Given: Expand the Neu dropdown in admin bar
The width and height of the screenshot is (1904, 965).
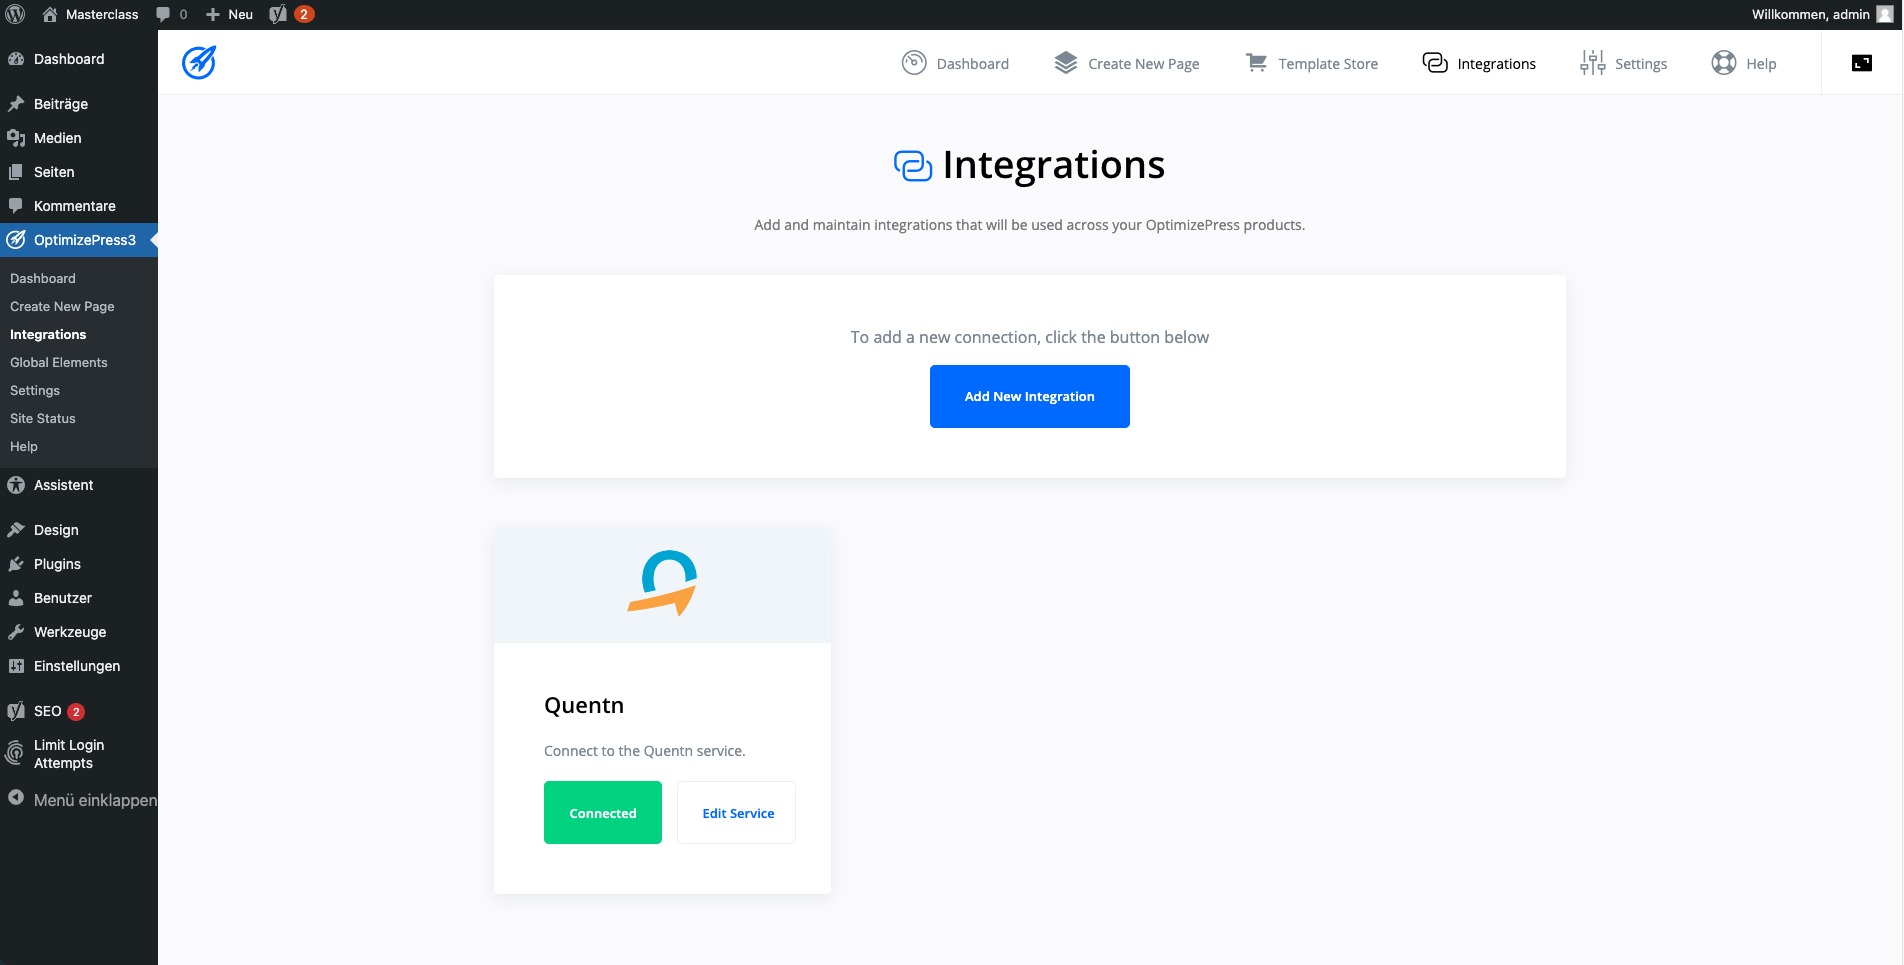Looking at the screenshot, I should [x=230, y=14].
